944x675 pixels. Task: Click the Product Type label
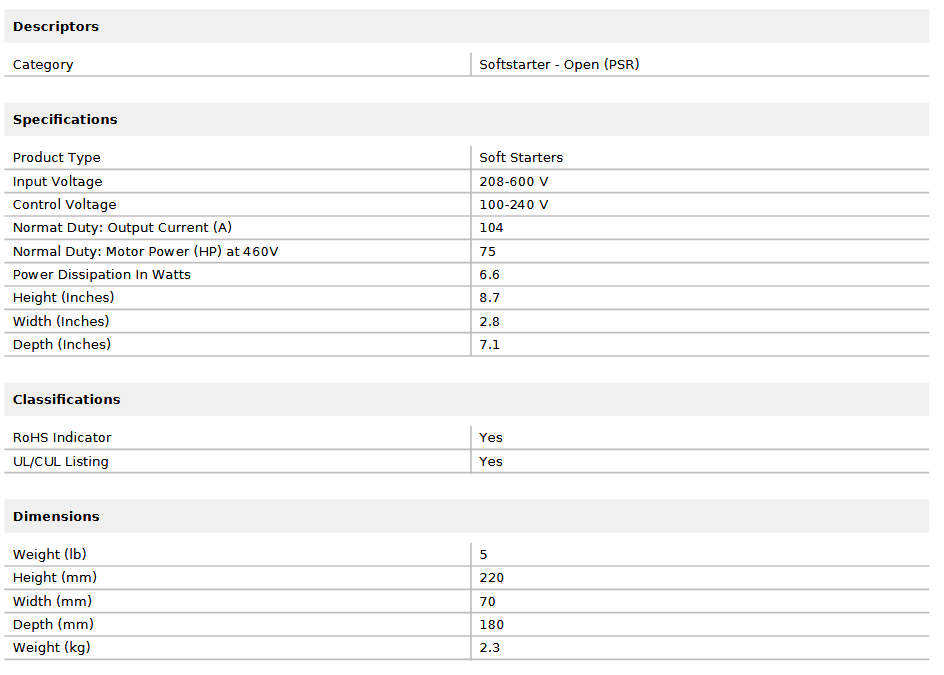pyautogui.click(x=57, y=157)
